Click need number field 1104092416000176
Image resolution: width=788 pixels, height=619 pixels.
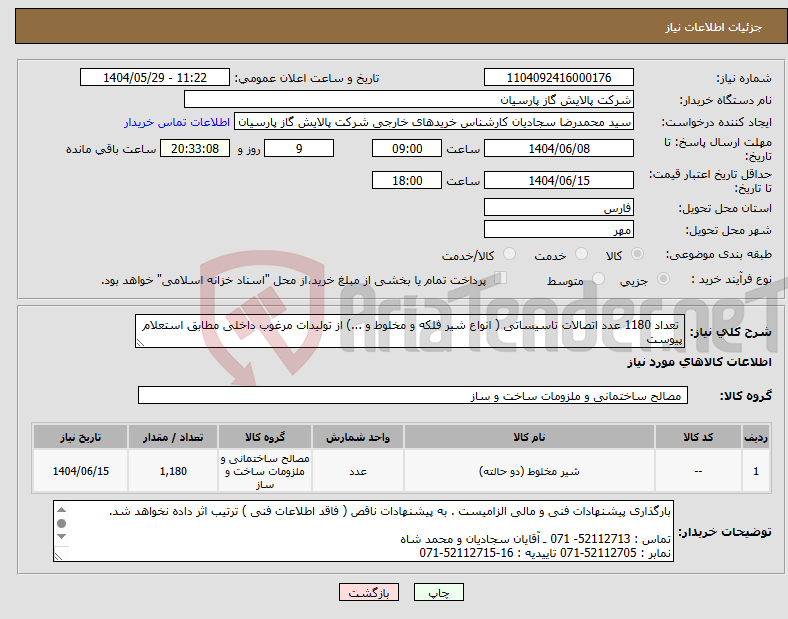(x=558, y=77)
